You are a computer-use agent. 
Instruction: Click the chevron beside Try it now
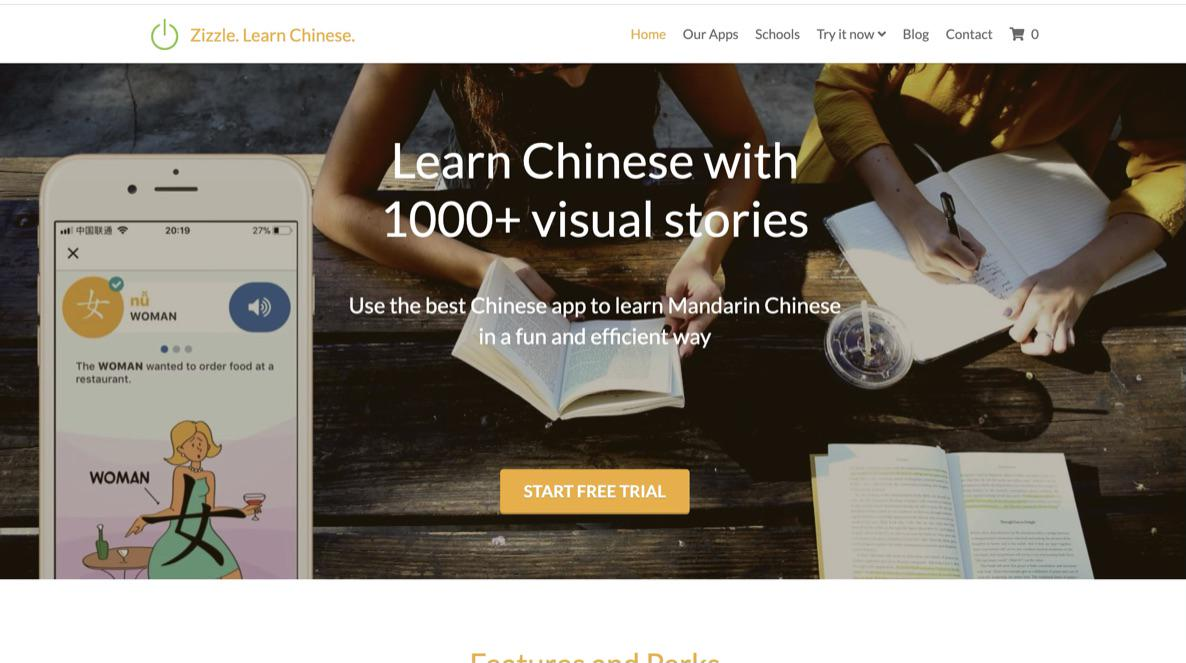pyautogui.click(x=882, y=34)
